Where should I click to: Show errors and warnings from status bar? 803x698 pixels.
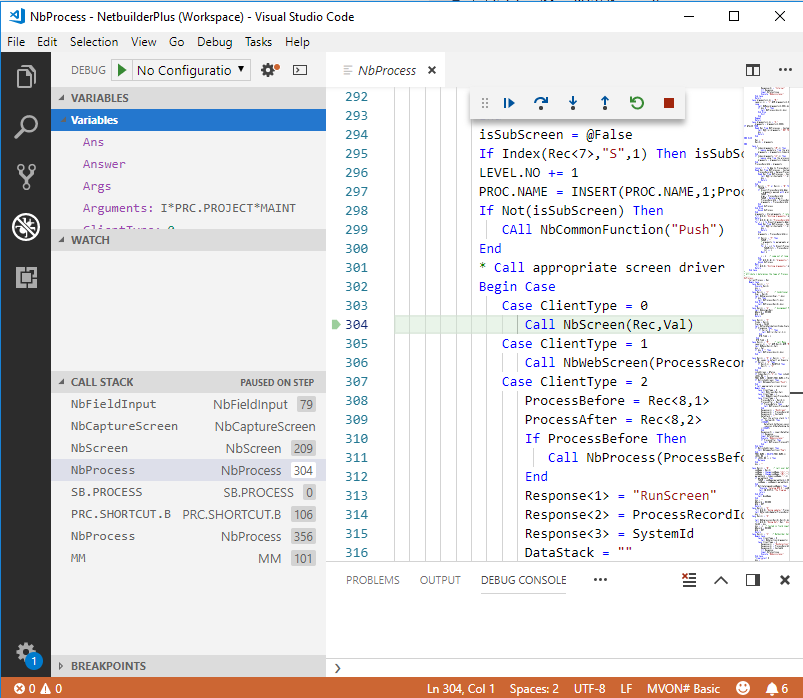coord(38,689)
